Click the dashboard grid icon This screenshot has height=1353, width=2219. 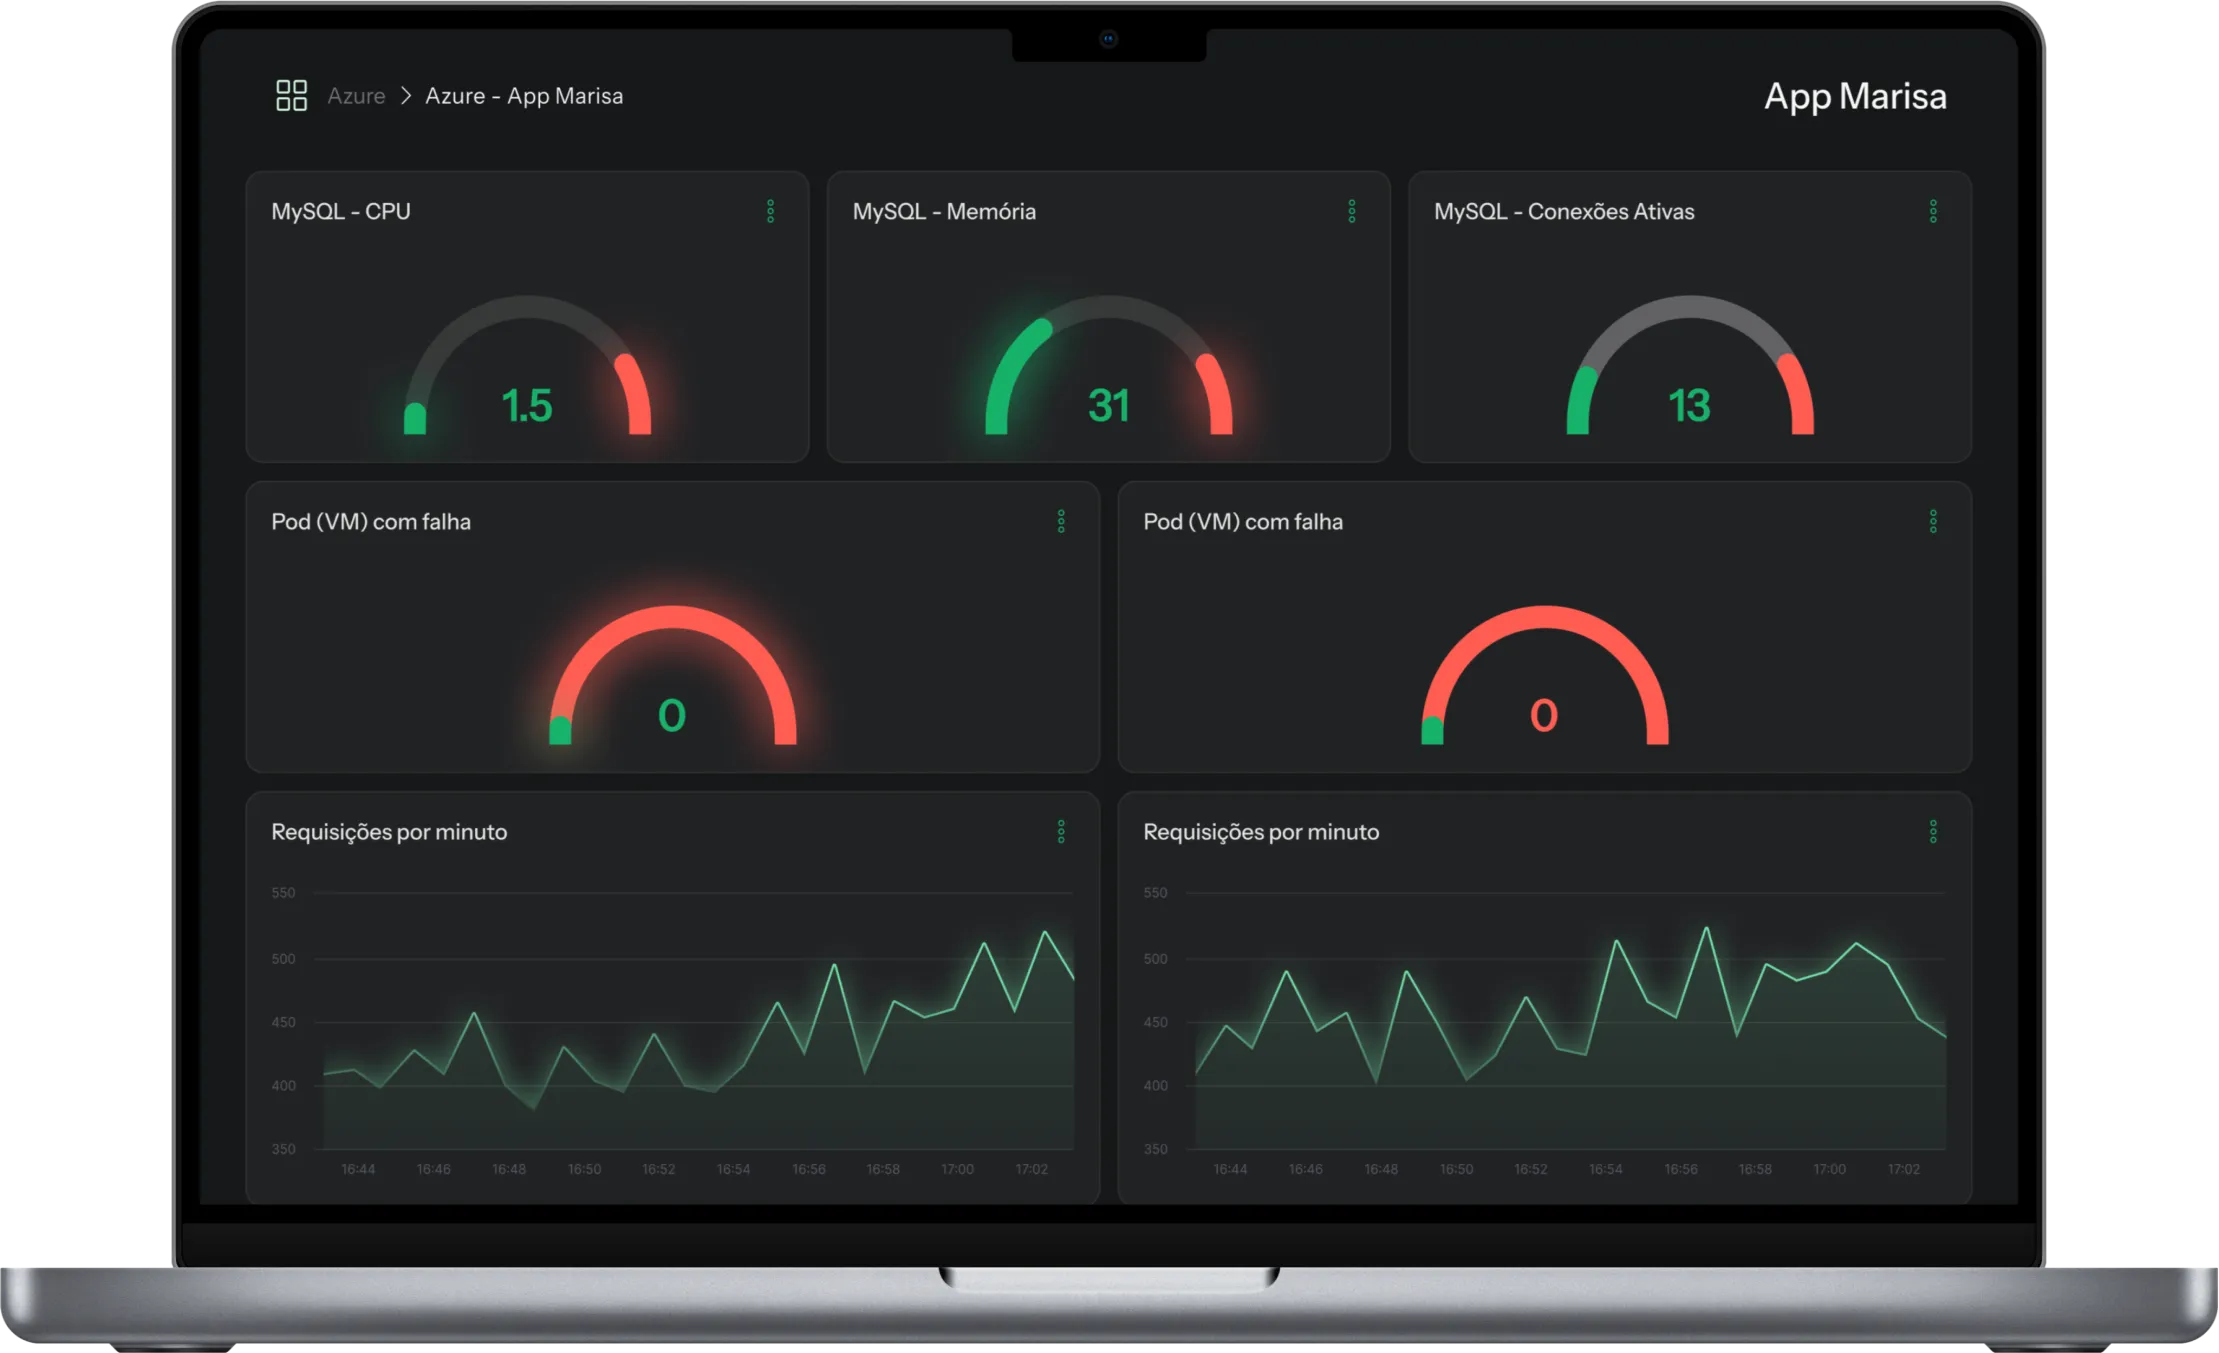tap(291, 96)
